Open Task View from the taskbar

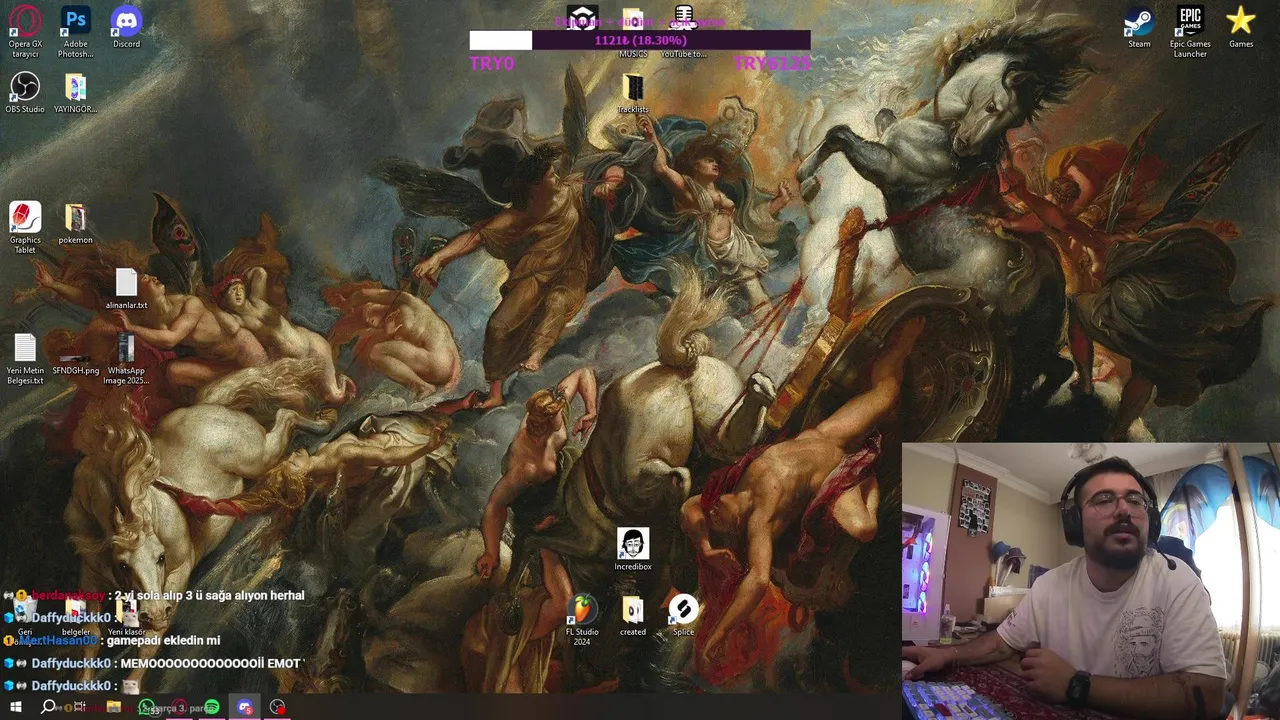pos(80,707)
